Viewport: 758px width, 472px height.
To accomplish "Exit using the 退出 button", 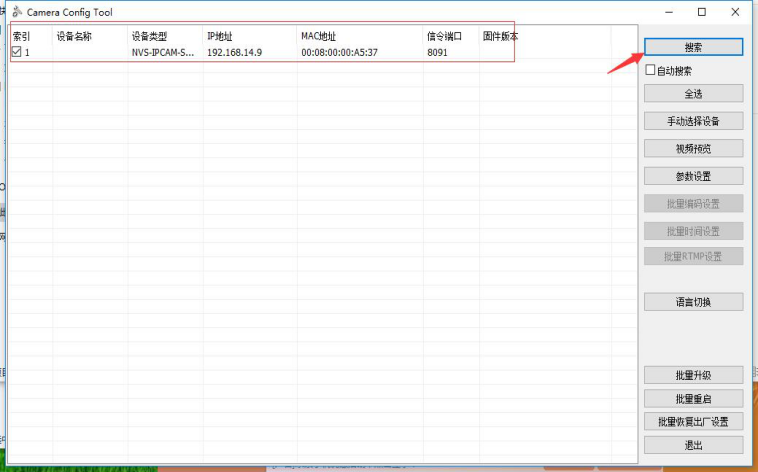I will [x=693, y=445].
